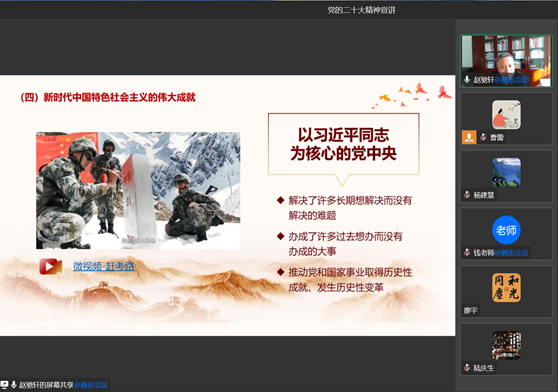Click 曹蕾's avatar picture

coord(506,115)
